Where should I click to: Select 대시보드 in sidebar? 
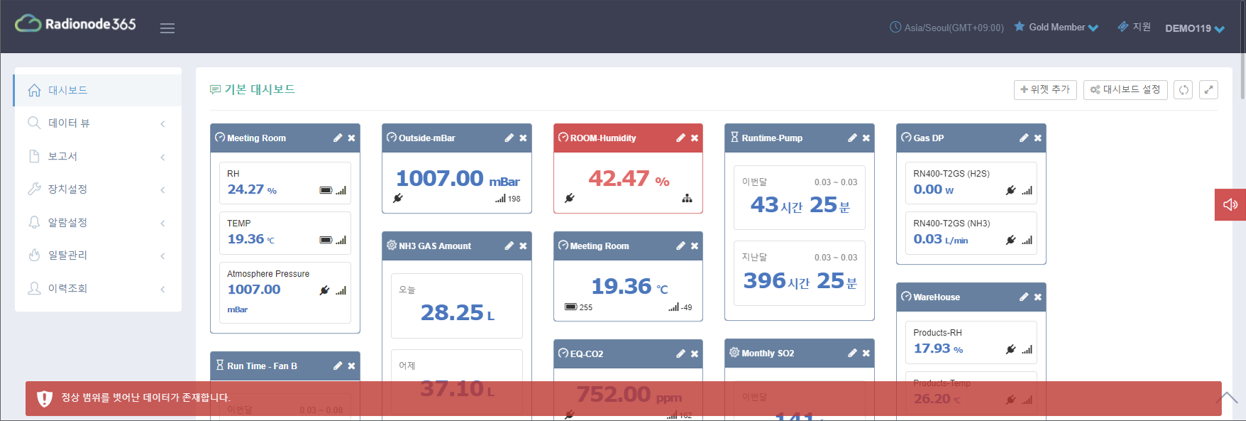point(98,90)
